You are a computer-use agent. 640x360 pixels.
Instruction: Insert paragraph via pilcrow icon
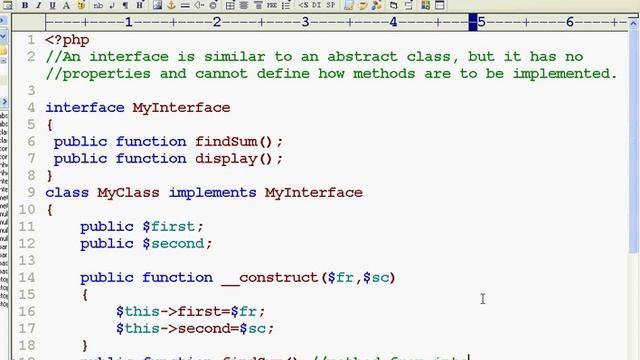coord(125,5)
